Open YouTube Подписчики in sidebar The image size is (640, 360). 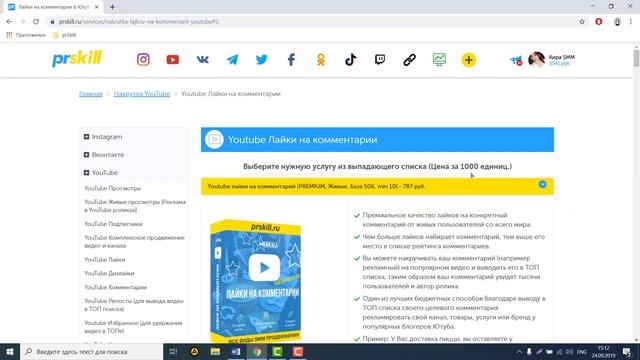(113, 224)
